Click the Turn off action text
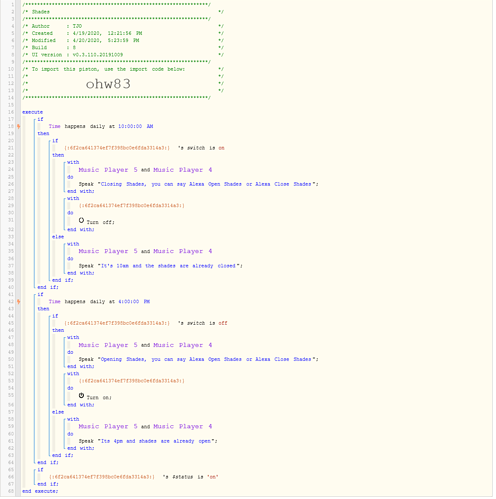Viewport: 496px width, 499px height. click(100, 222)
